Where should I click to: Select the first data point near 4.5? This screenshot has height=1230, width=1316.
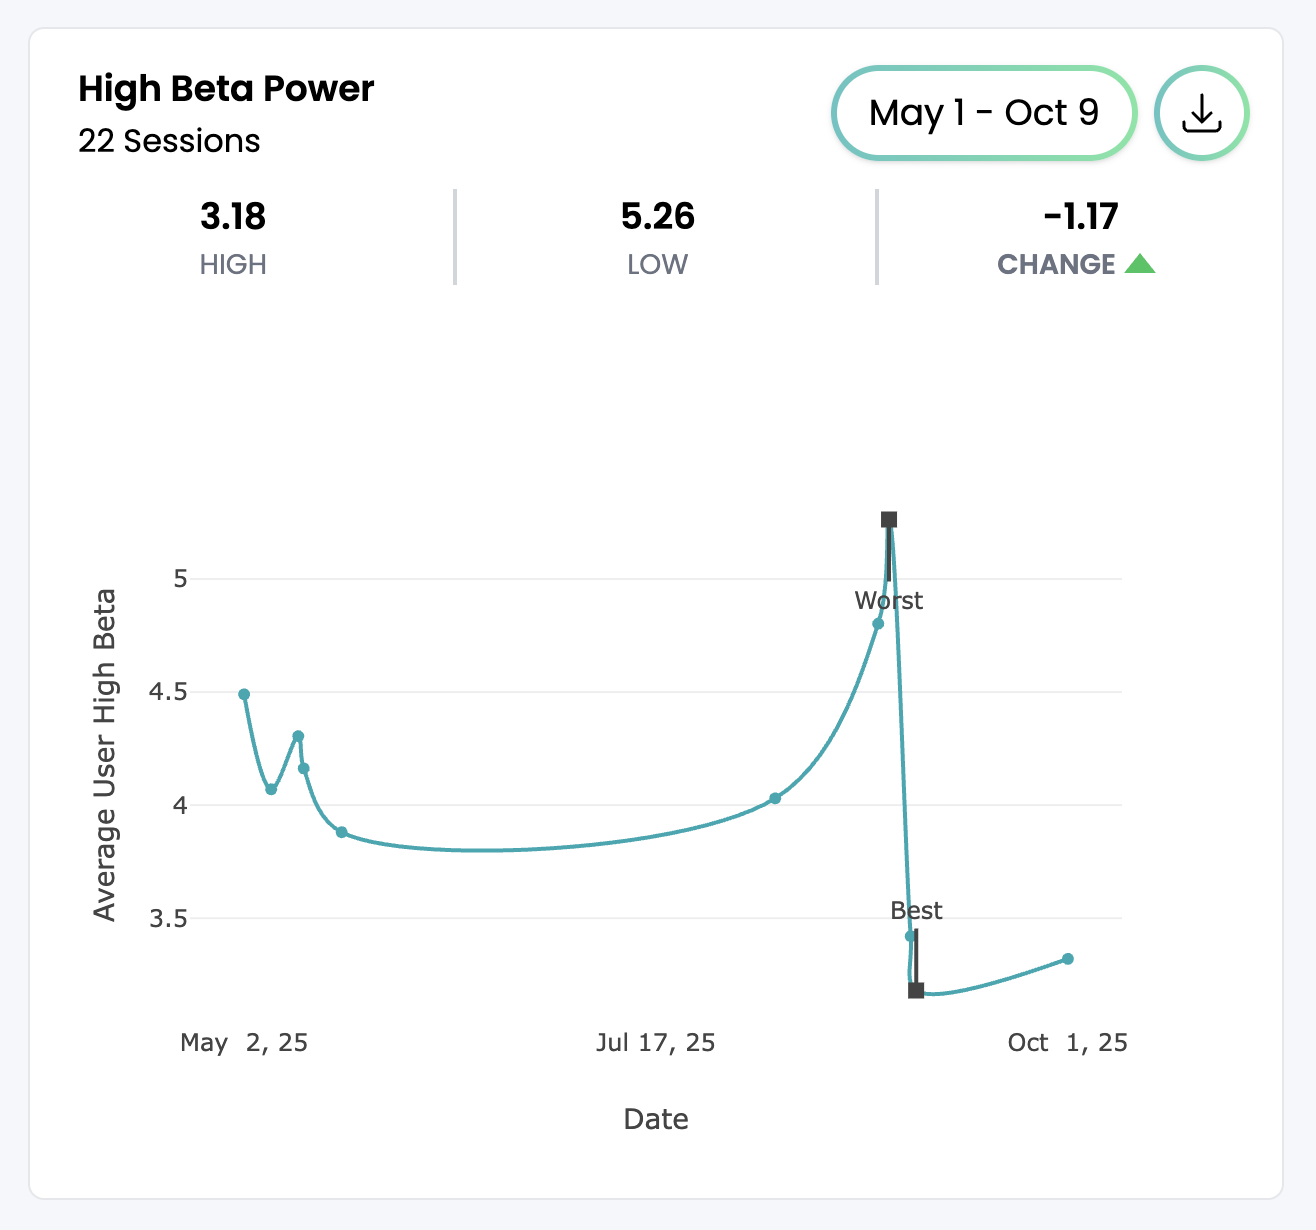point(244,694)
